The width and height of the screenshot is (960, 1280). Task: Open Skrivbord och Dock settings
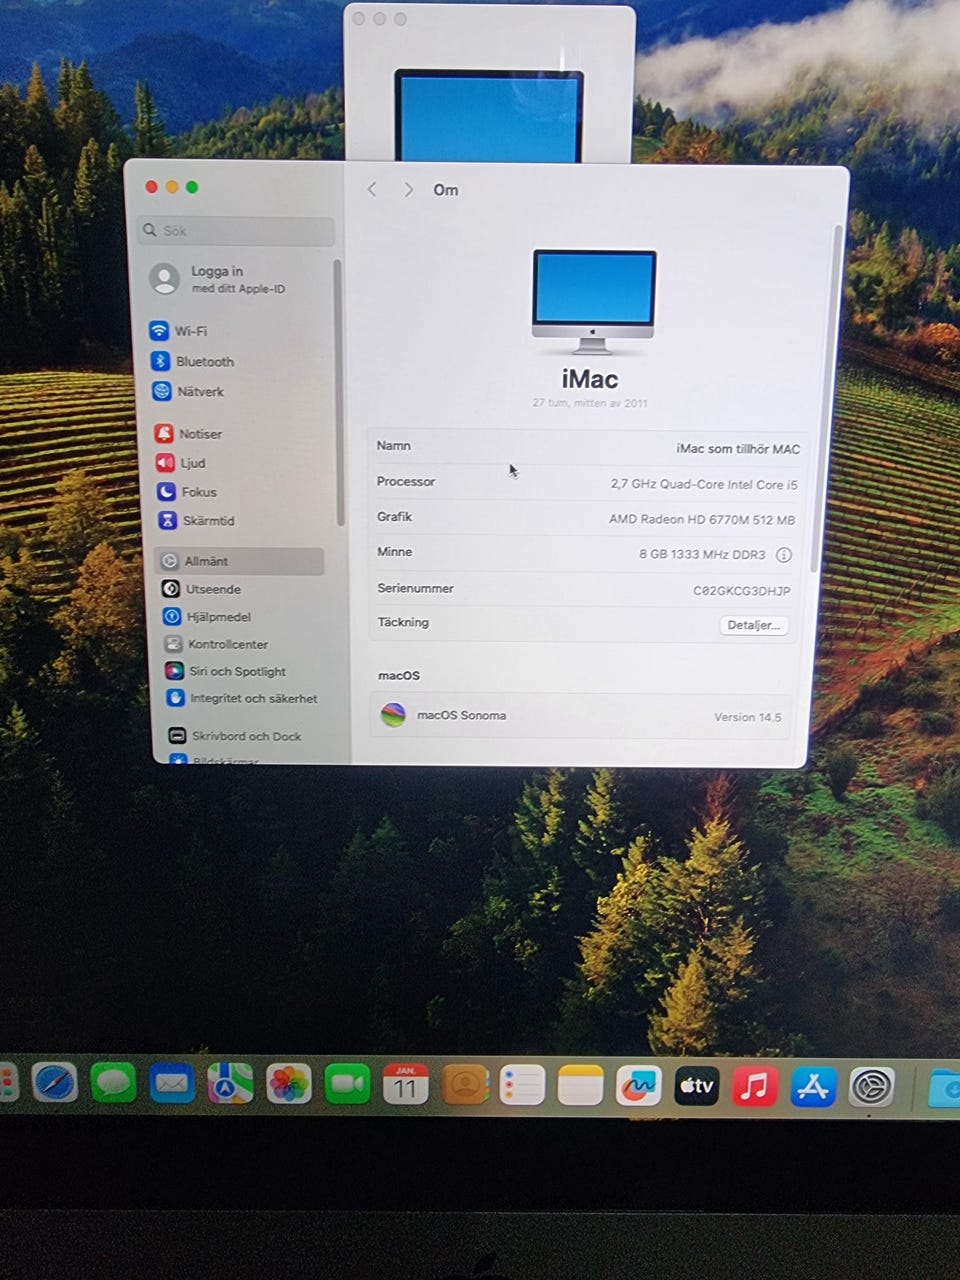pyautogui.click(x=235, y=736)
